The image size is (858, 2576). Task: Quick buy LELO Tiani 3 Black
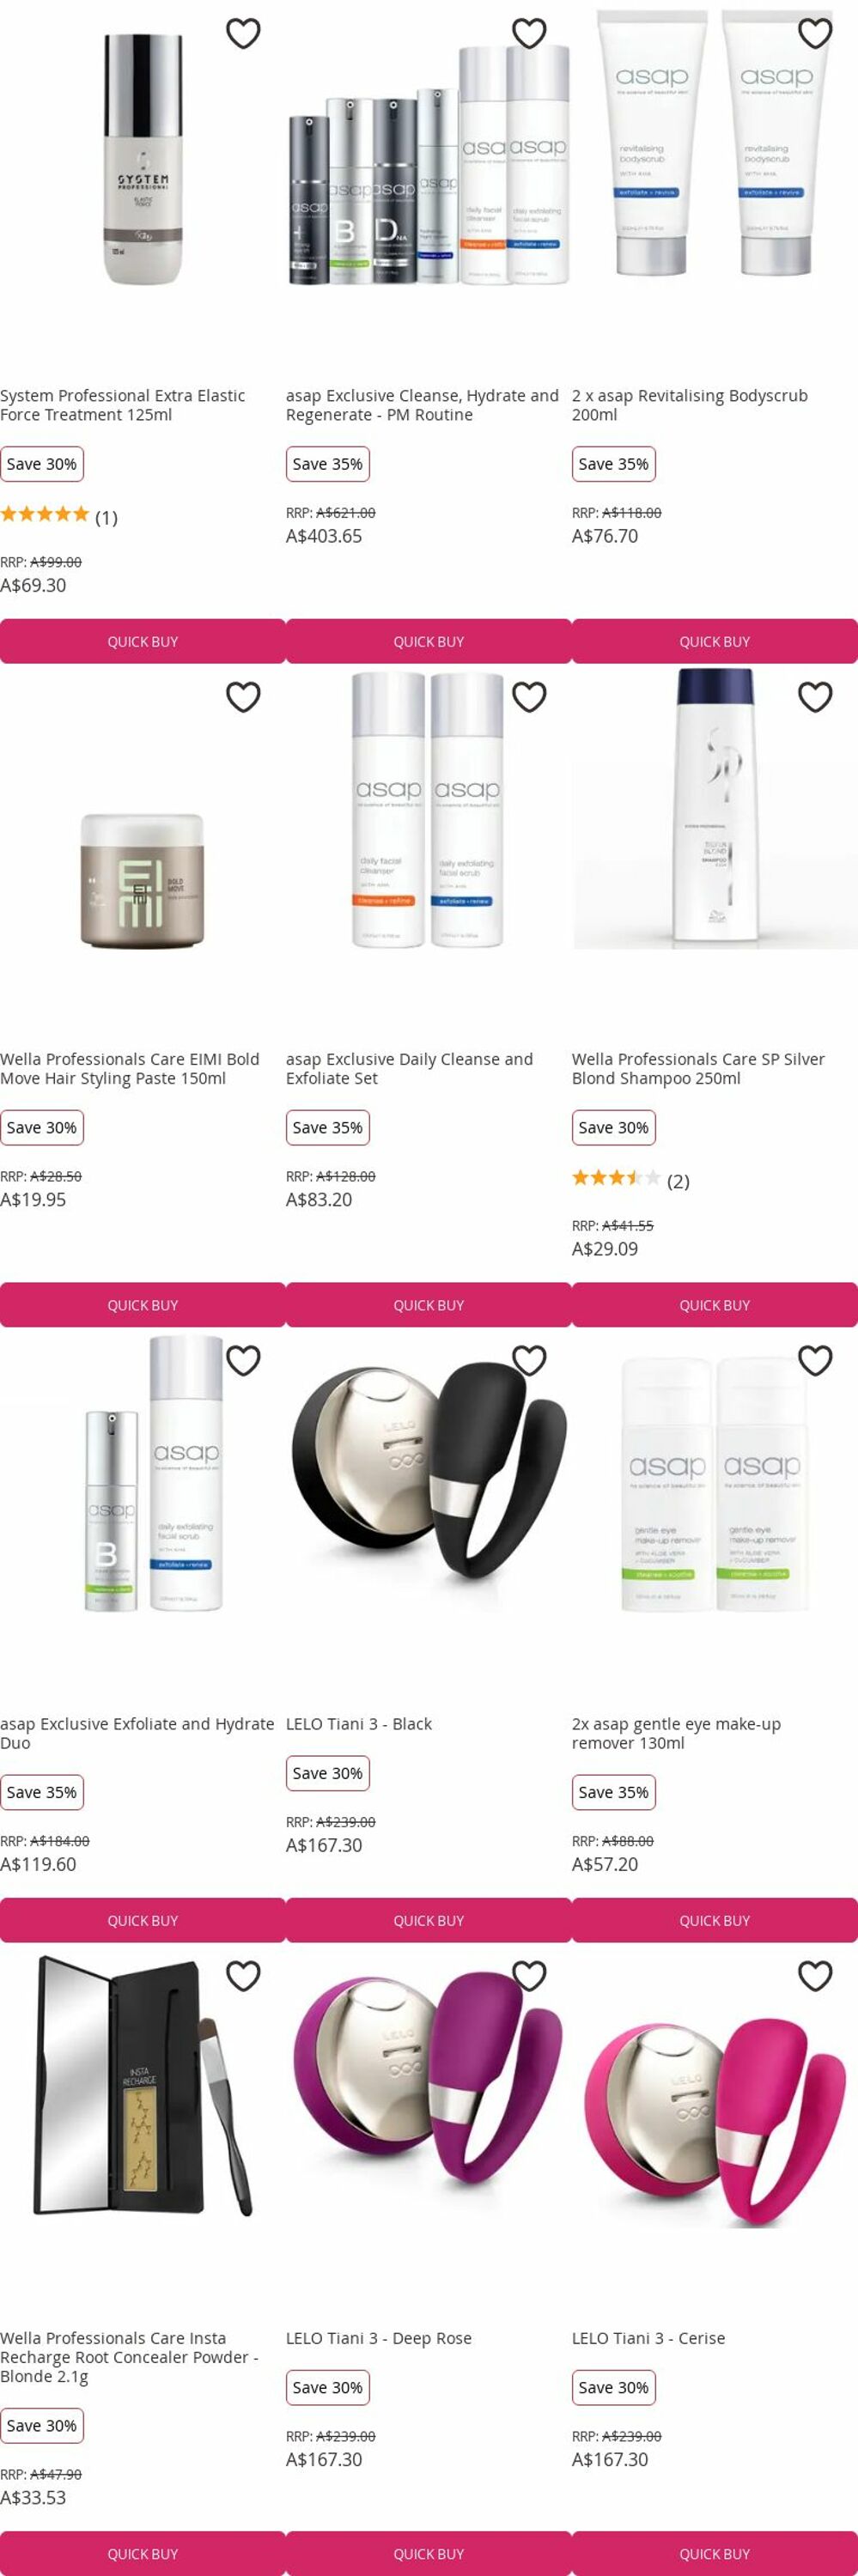pos(429,1920)
